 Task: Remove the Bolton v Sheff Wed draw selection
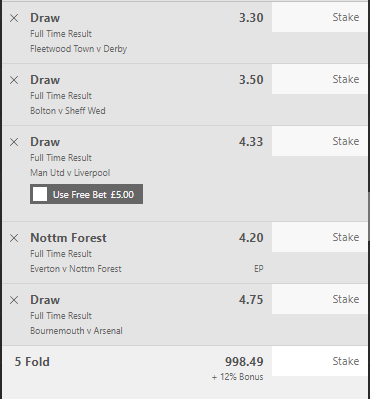14,80
